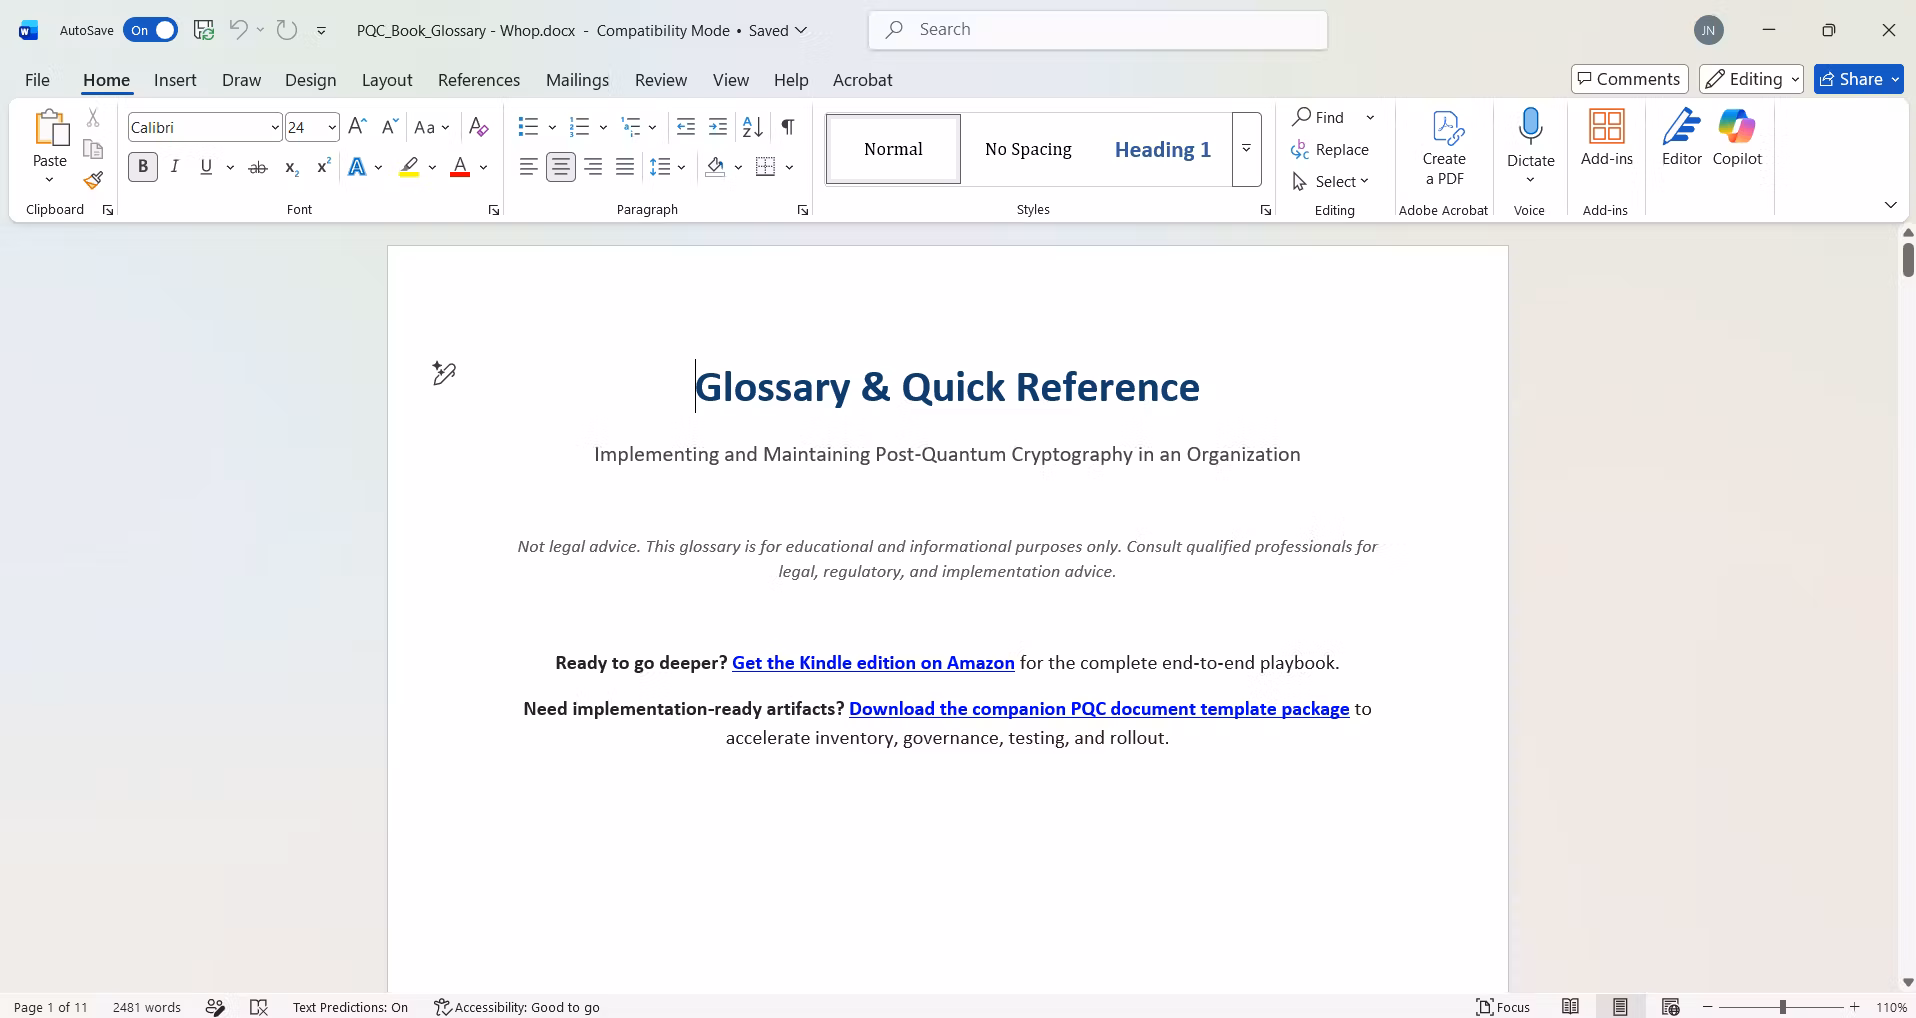Switch to Read Mode view
This screenshot has width=1916, height=1018.
[1571, 1007]
